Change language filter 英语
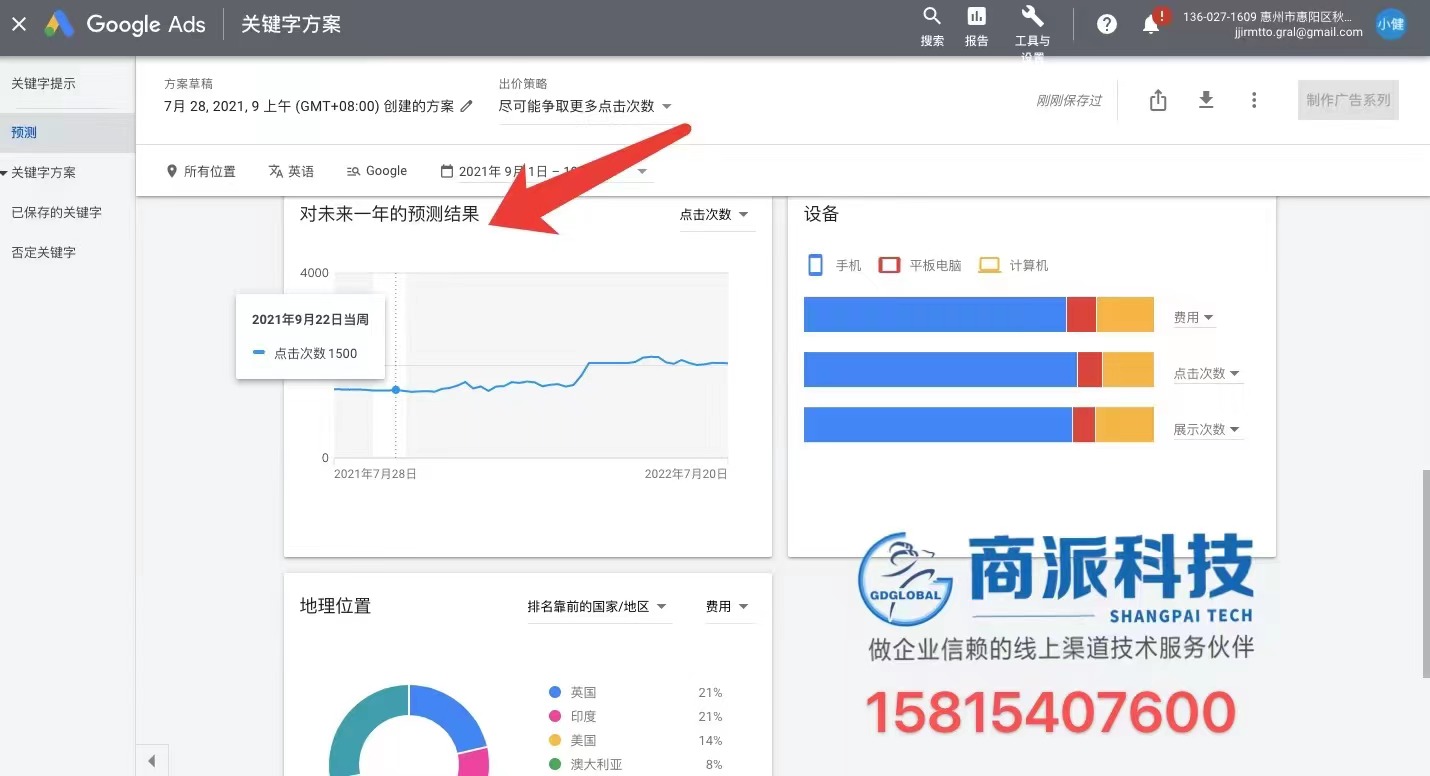Viewport: 1430px width, 776px height. click(291, 171)
